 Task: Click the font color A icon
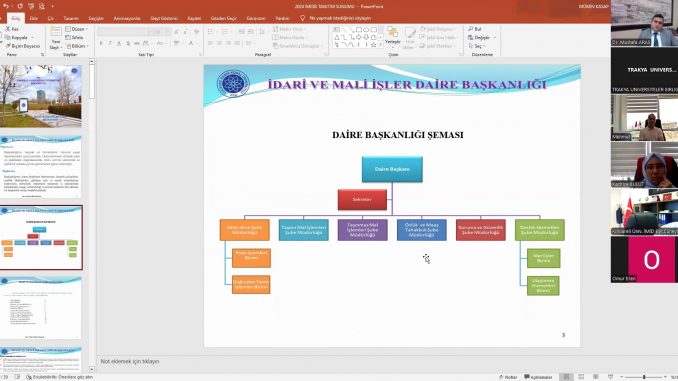click(x=191, y=43)
